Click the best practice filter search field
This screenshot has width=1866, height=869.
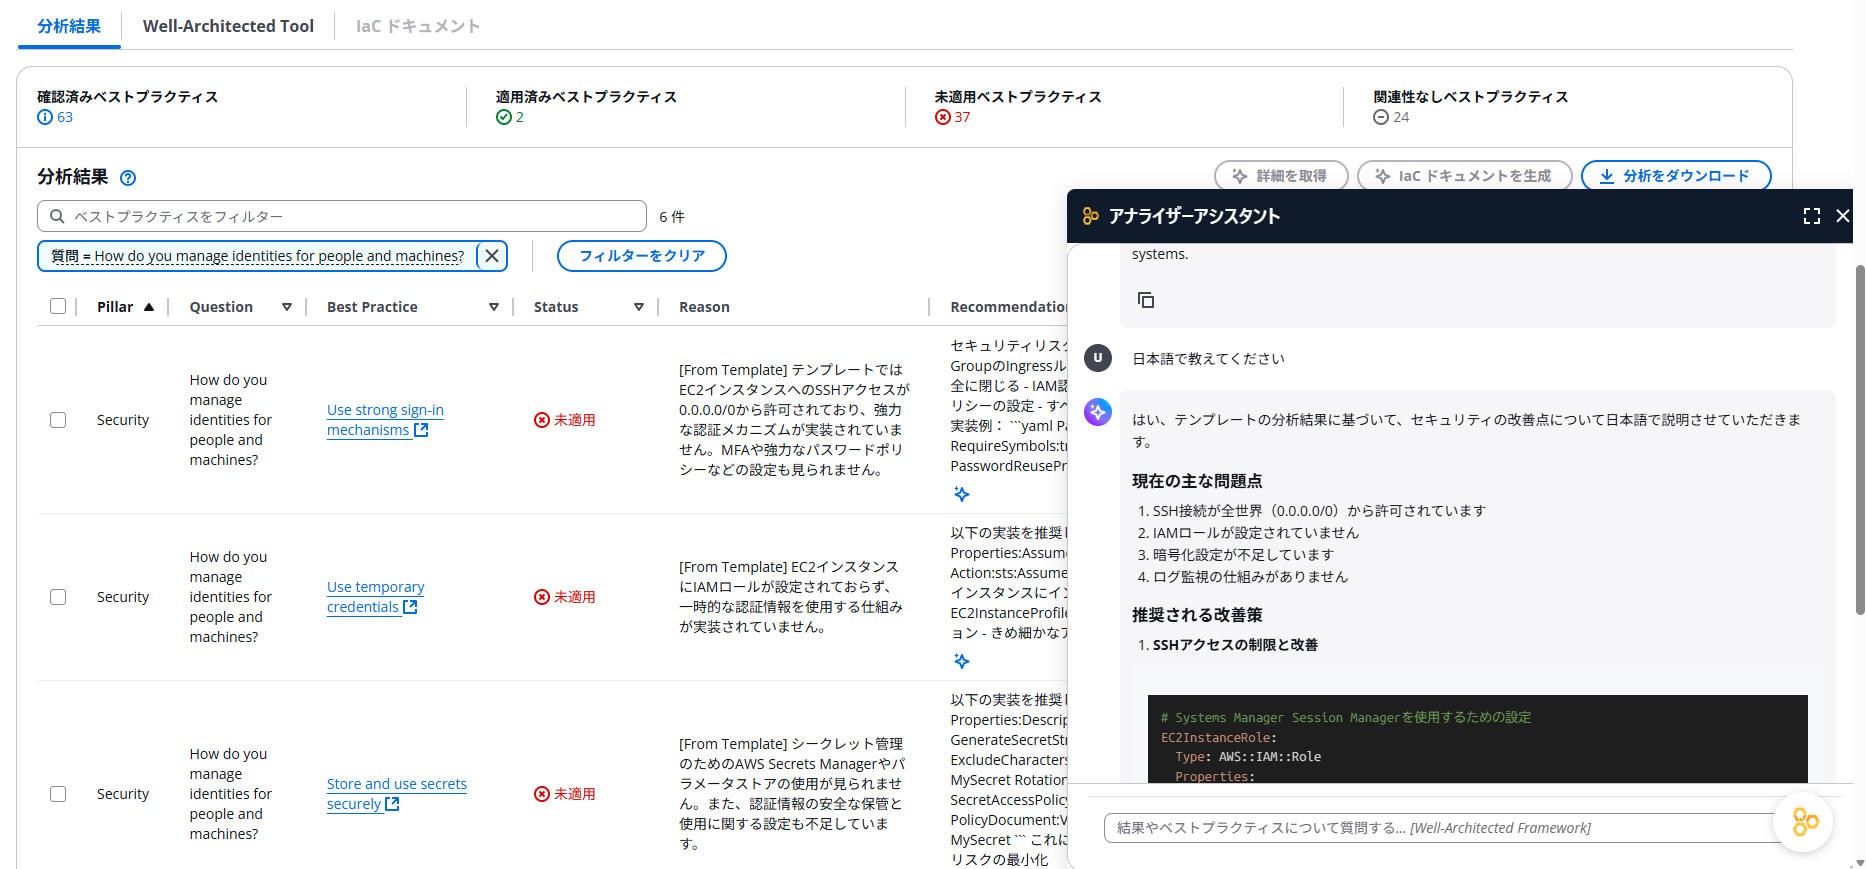tap(342, 216)
